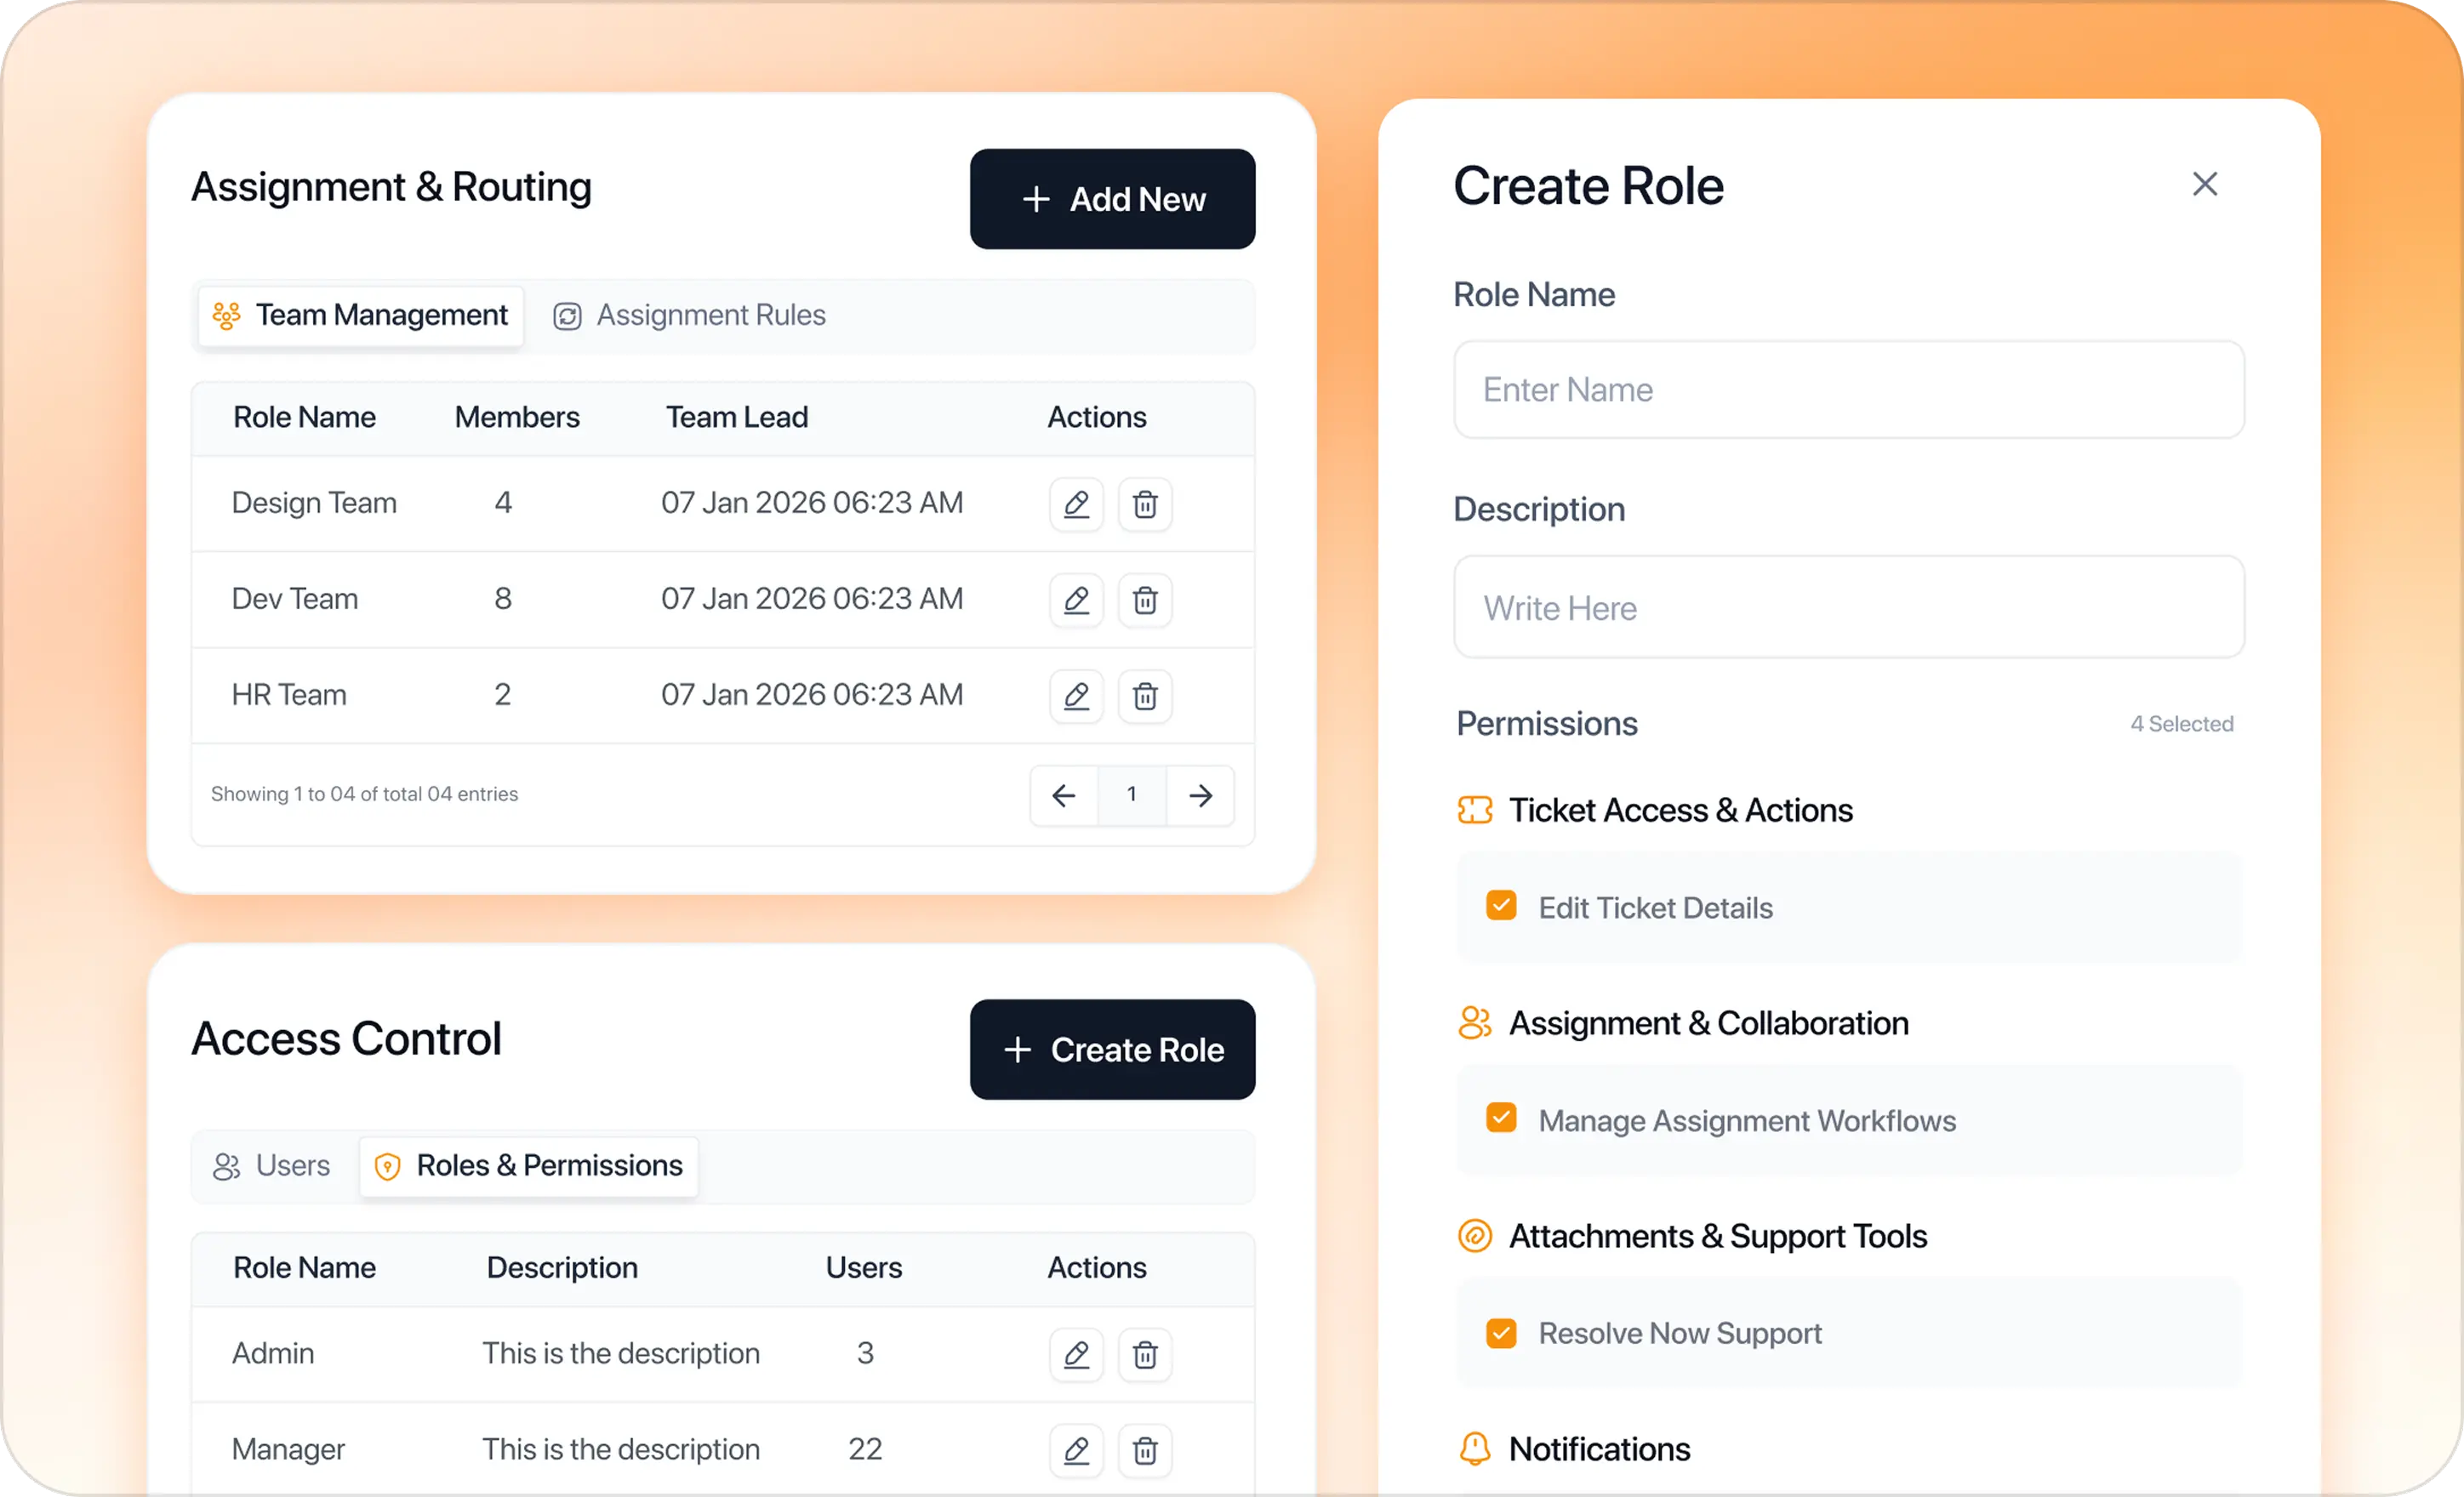Click Showing 1 to 04 entries text
The image size is (2464, 1497).
coord(364,794)
